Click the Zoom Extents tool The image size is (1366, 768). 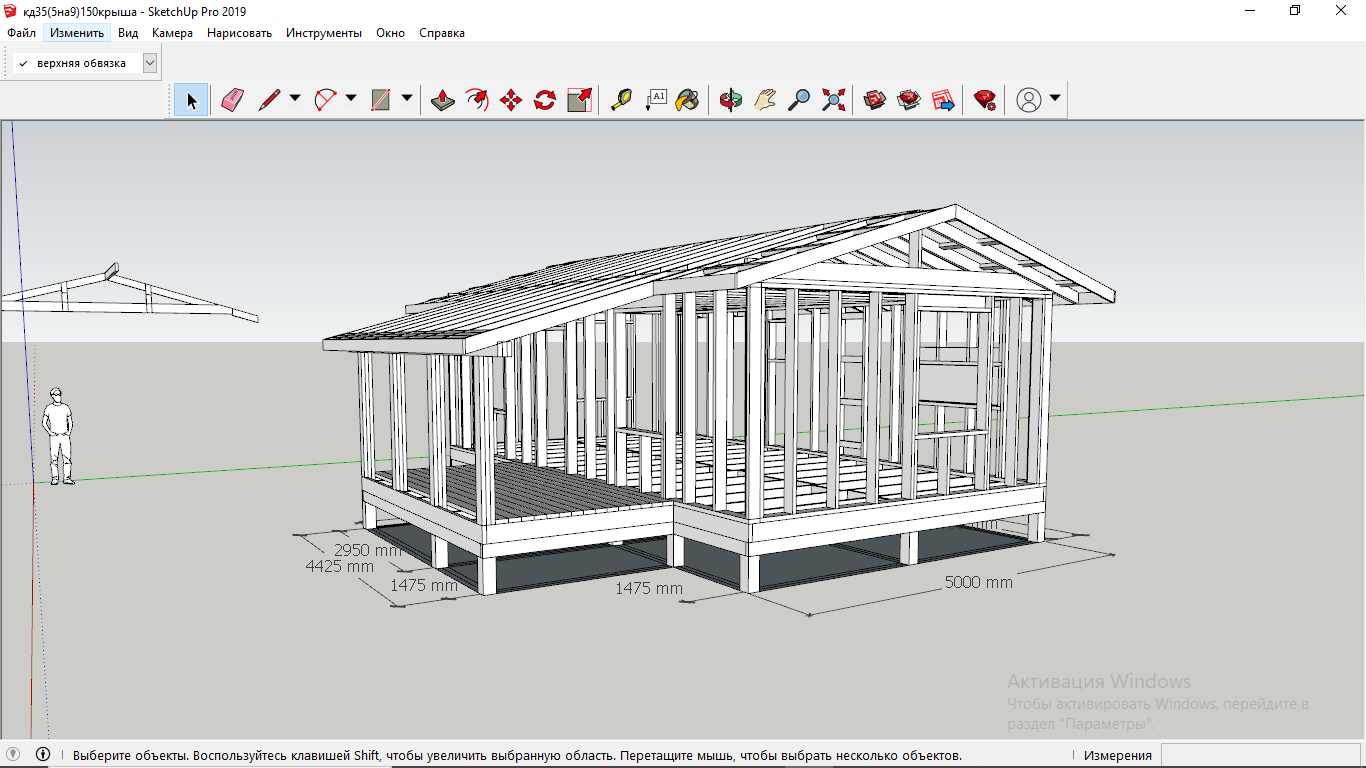pos(833,99)
